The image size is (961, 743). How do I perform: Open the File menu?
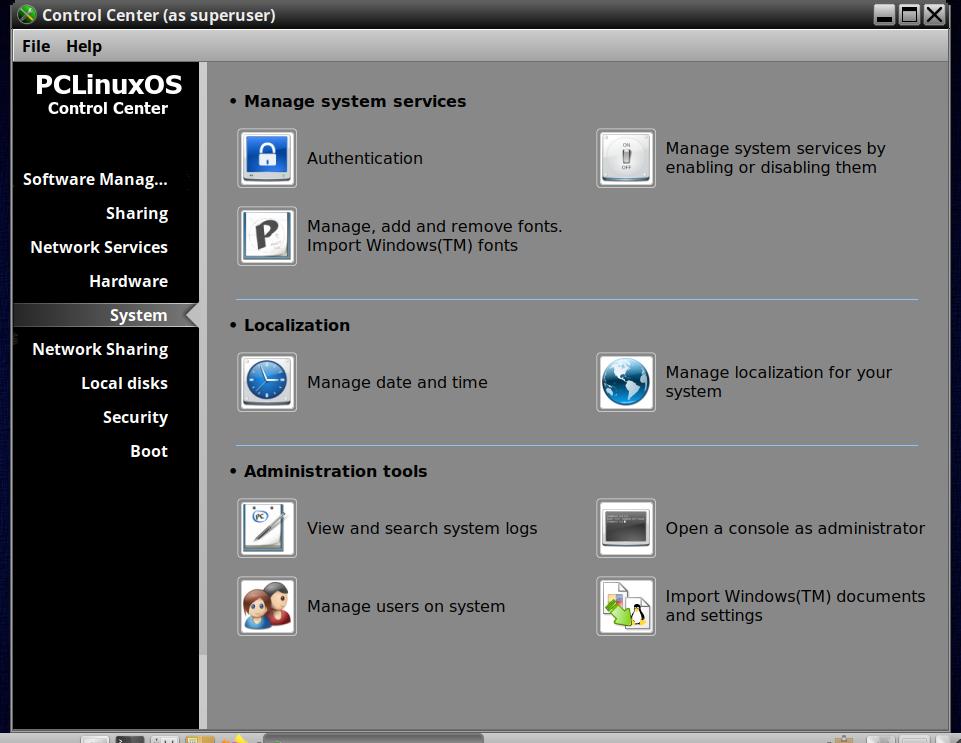(36, 47)
